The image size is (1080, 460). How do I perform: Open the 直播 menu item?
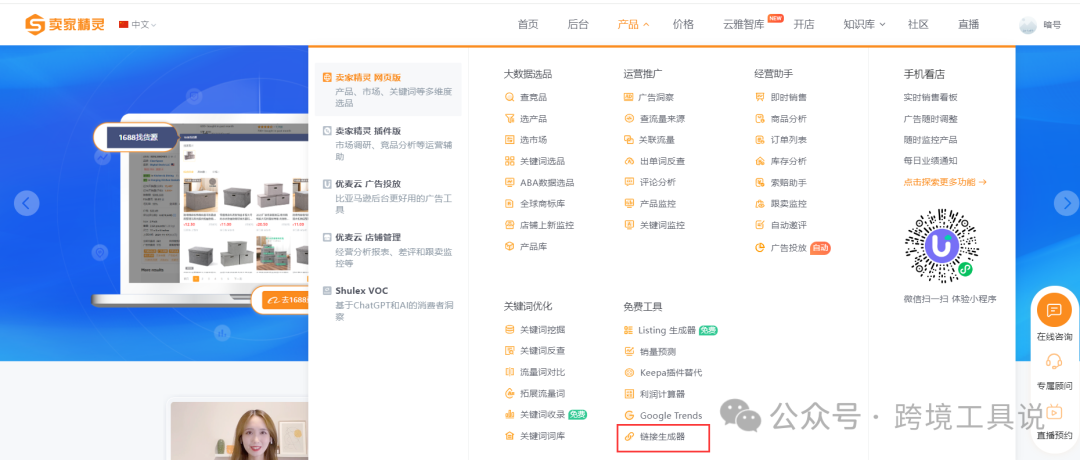click(x=968, y=24)
